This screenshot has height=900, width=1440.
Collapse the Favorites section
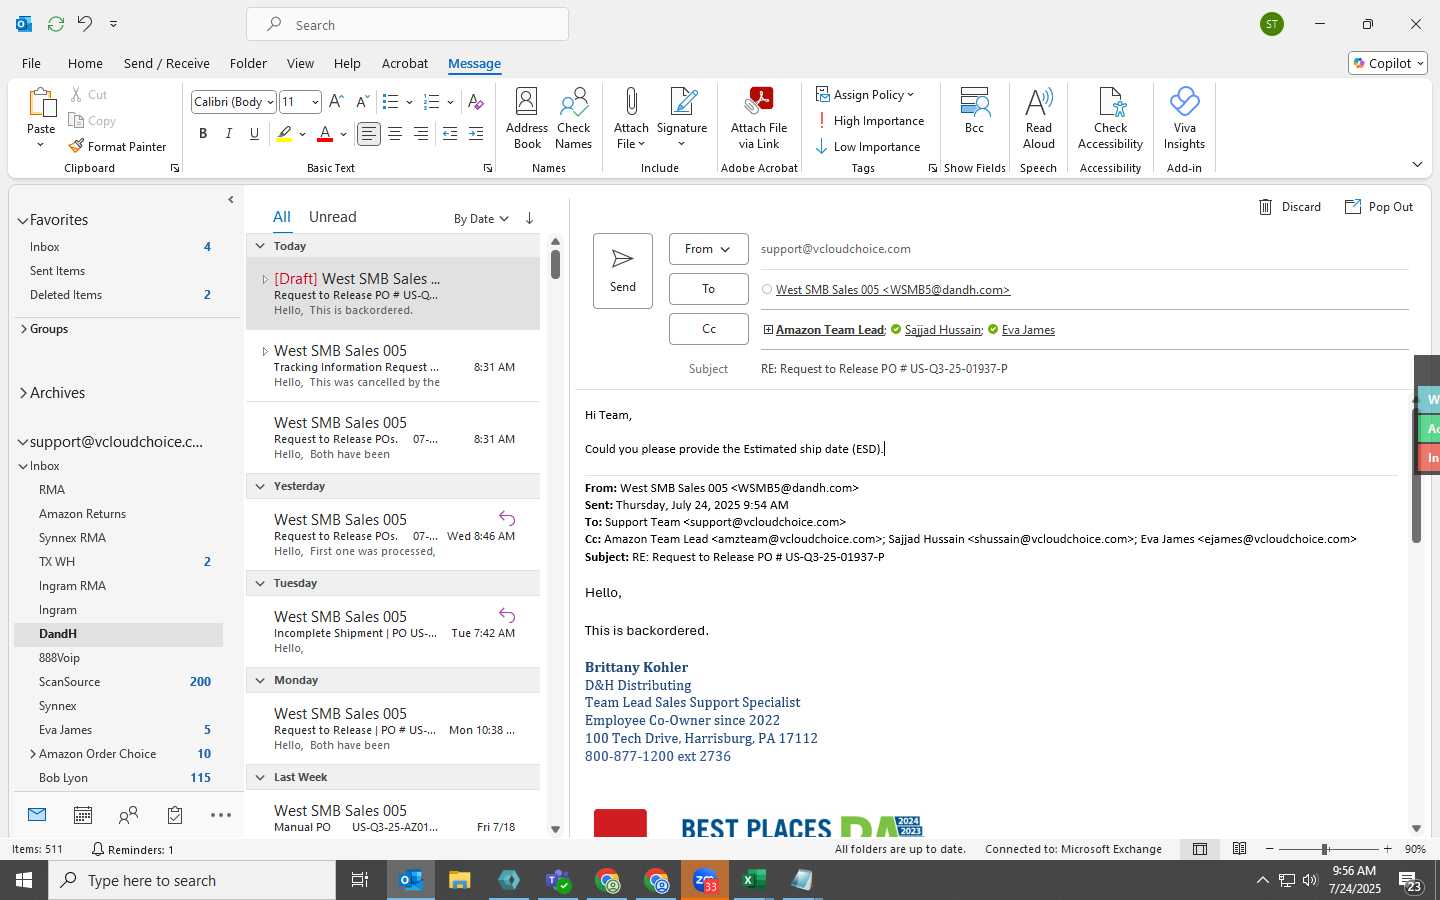click(x=22, y=221)
